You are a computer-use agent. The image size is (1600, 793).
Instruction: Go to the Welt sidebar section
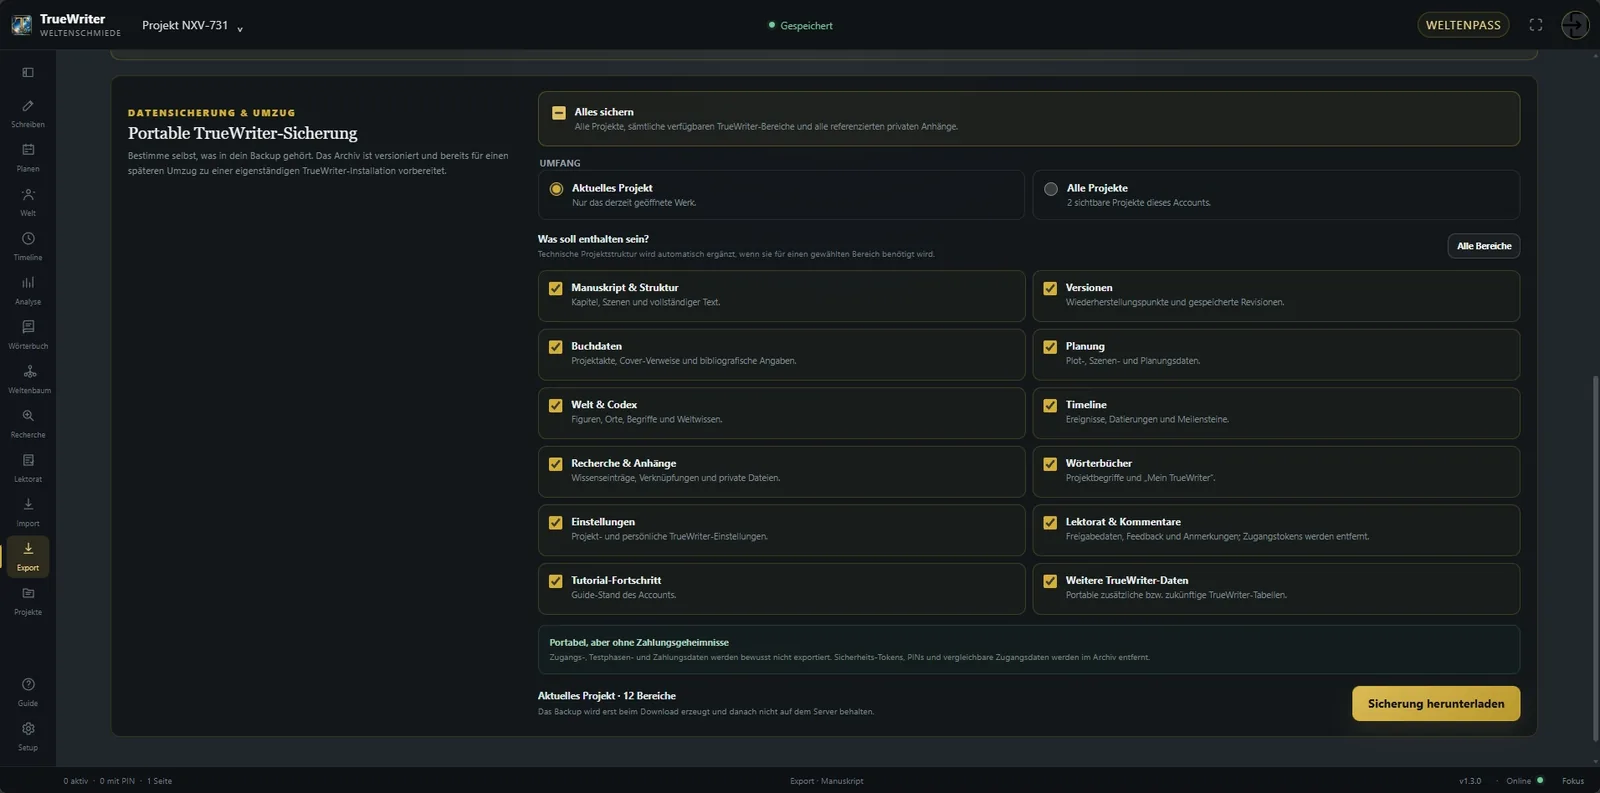click(28, 201)
